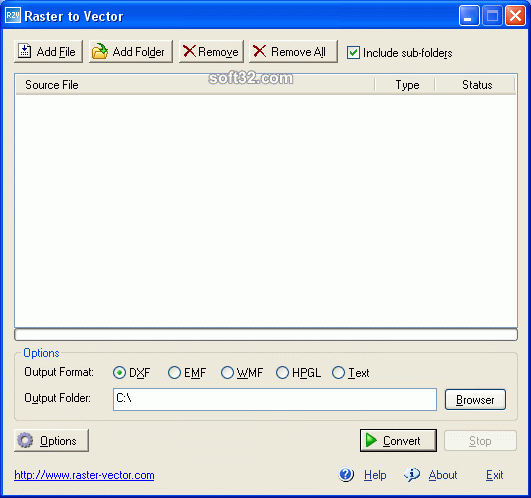Select Text output format

[338, 373]
